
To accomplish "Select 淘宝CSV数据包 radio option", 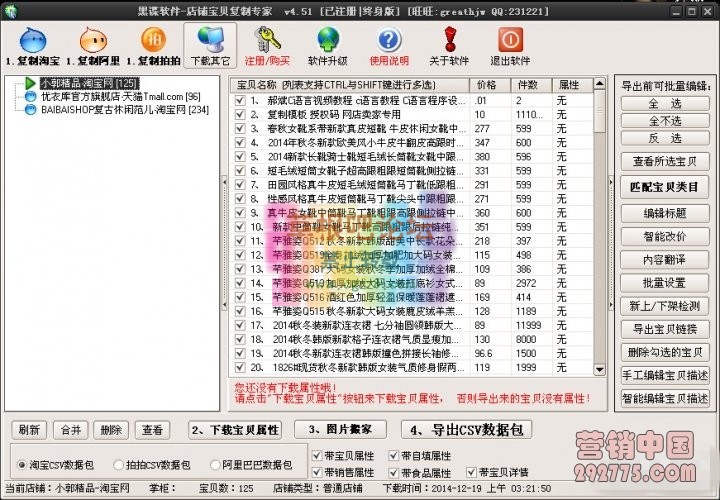I will click(22, 465).
